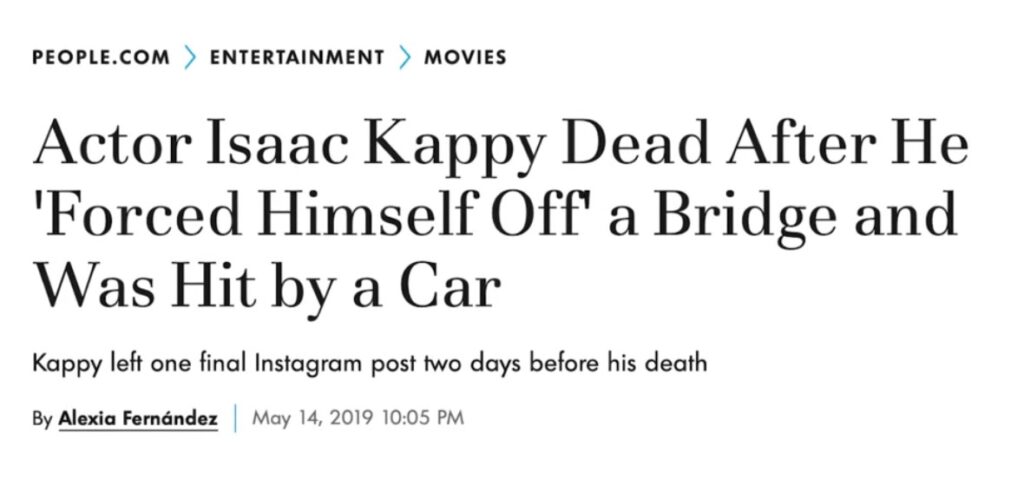Click the headline line "Was Hit by a Car"
1024x499 pixels.
(266, 289)
